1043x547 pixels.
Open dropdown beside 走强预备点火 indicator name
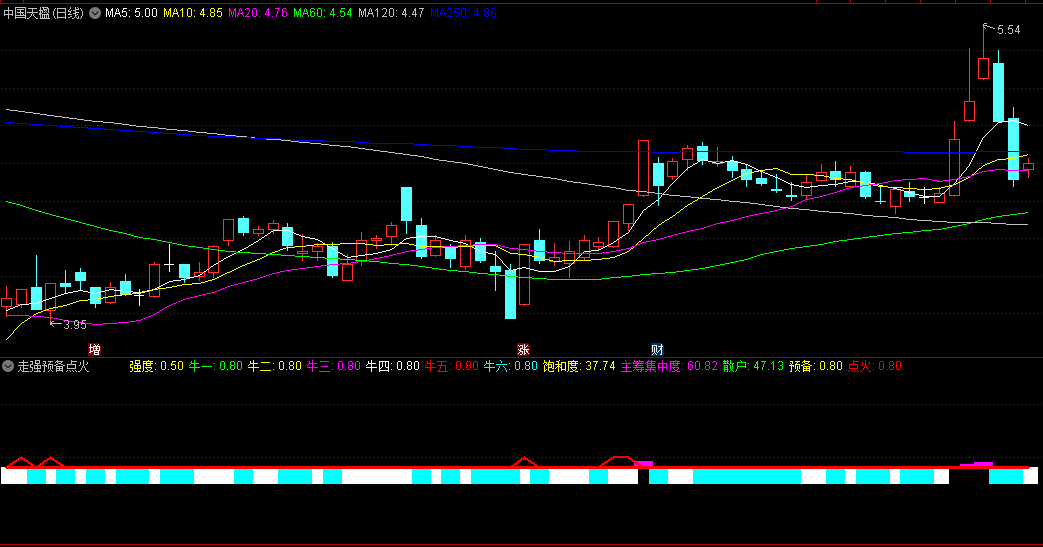[x=8, y=366]
